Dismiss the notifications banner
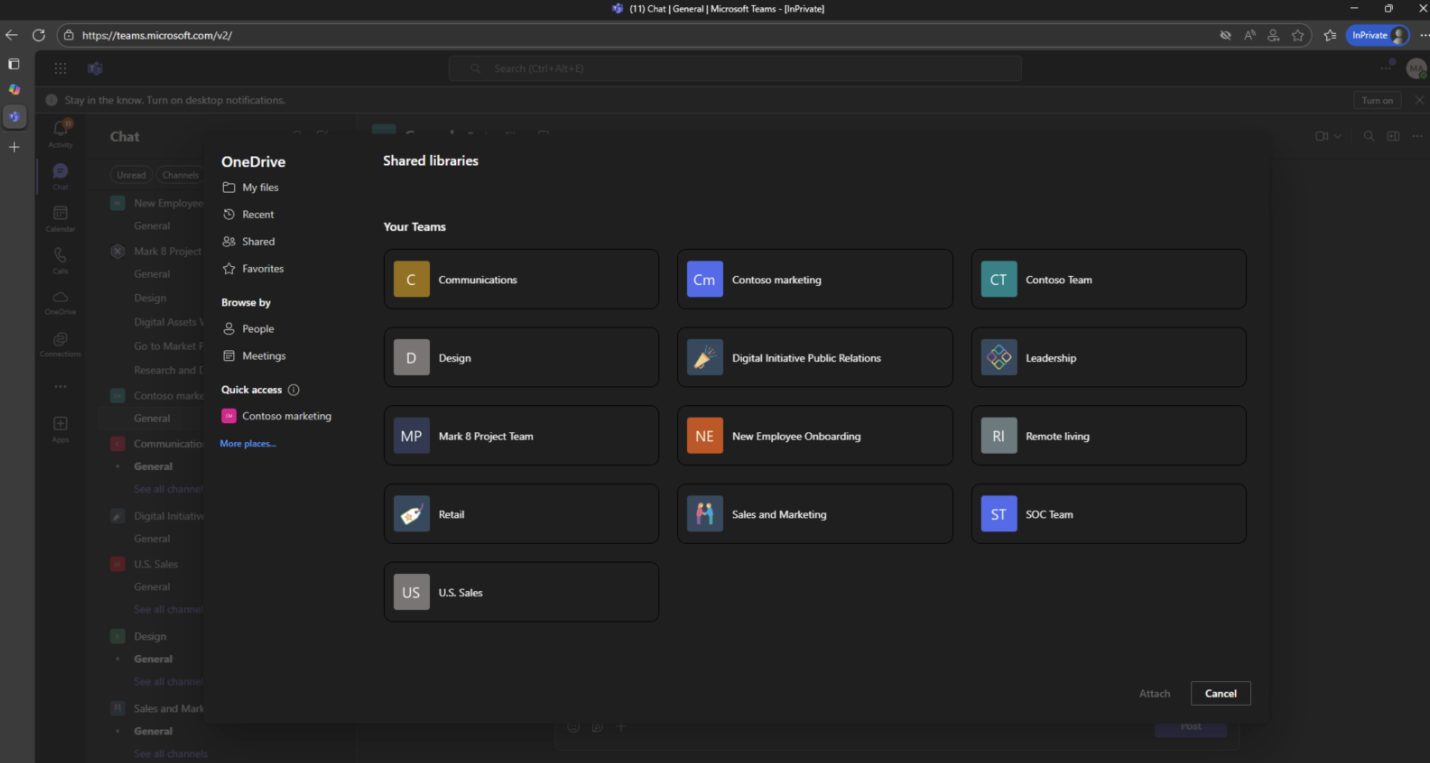The width and height of the screenshot is (1430, 763). 1418,100
